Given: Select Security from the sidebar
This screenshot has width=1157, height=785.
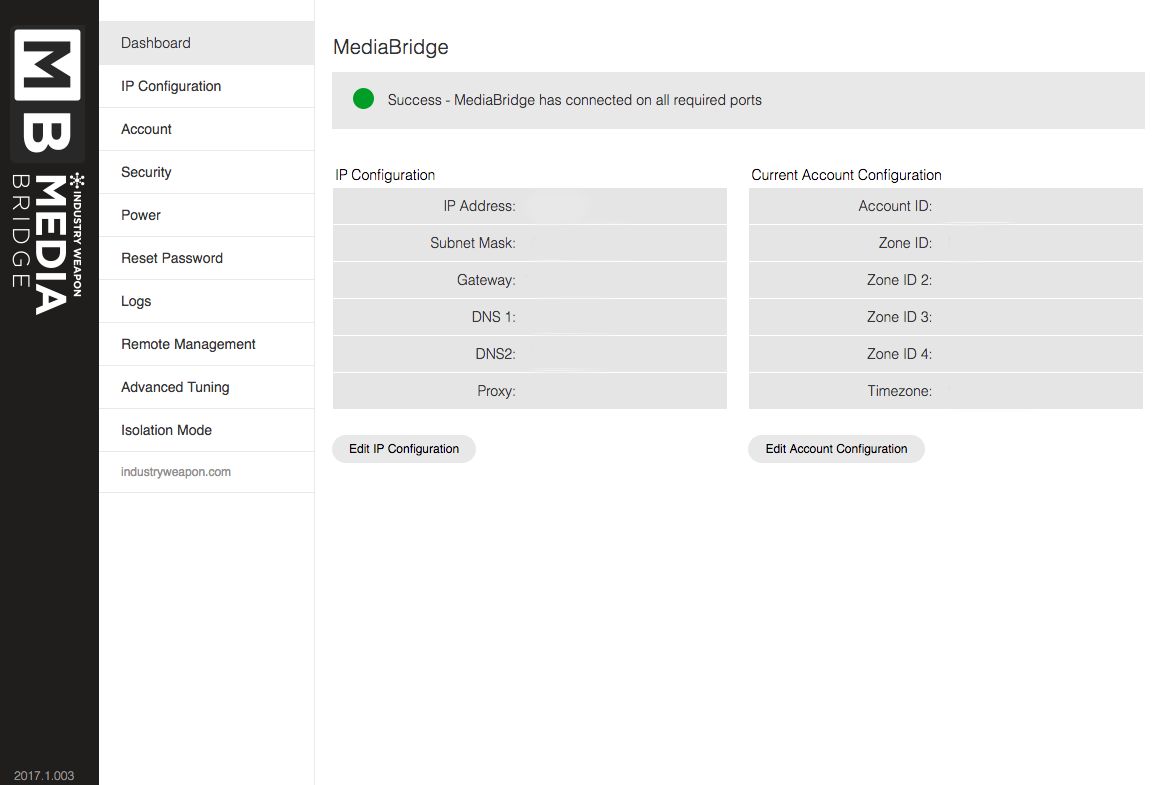Looking at the screenshot, I should click(x=207, y=172).
